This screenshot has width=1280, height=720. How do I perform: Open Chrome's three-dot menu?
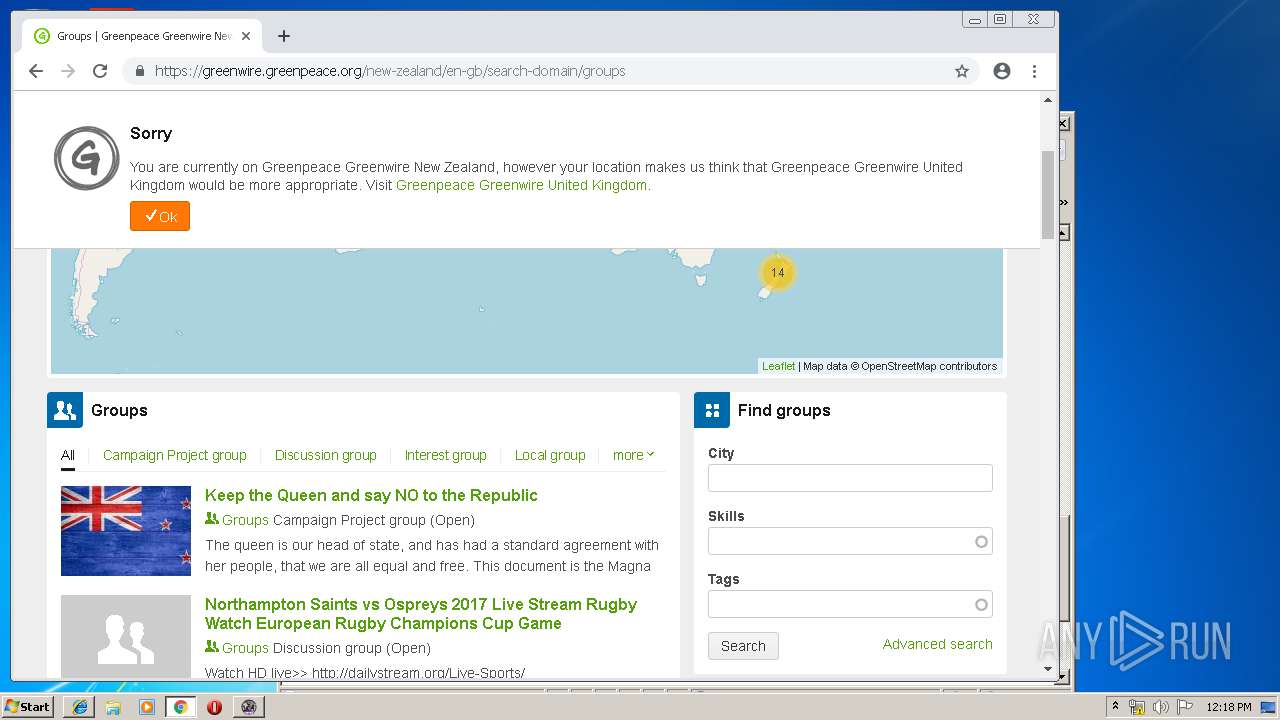(x=1034, y=71)
